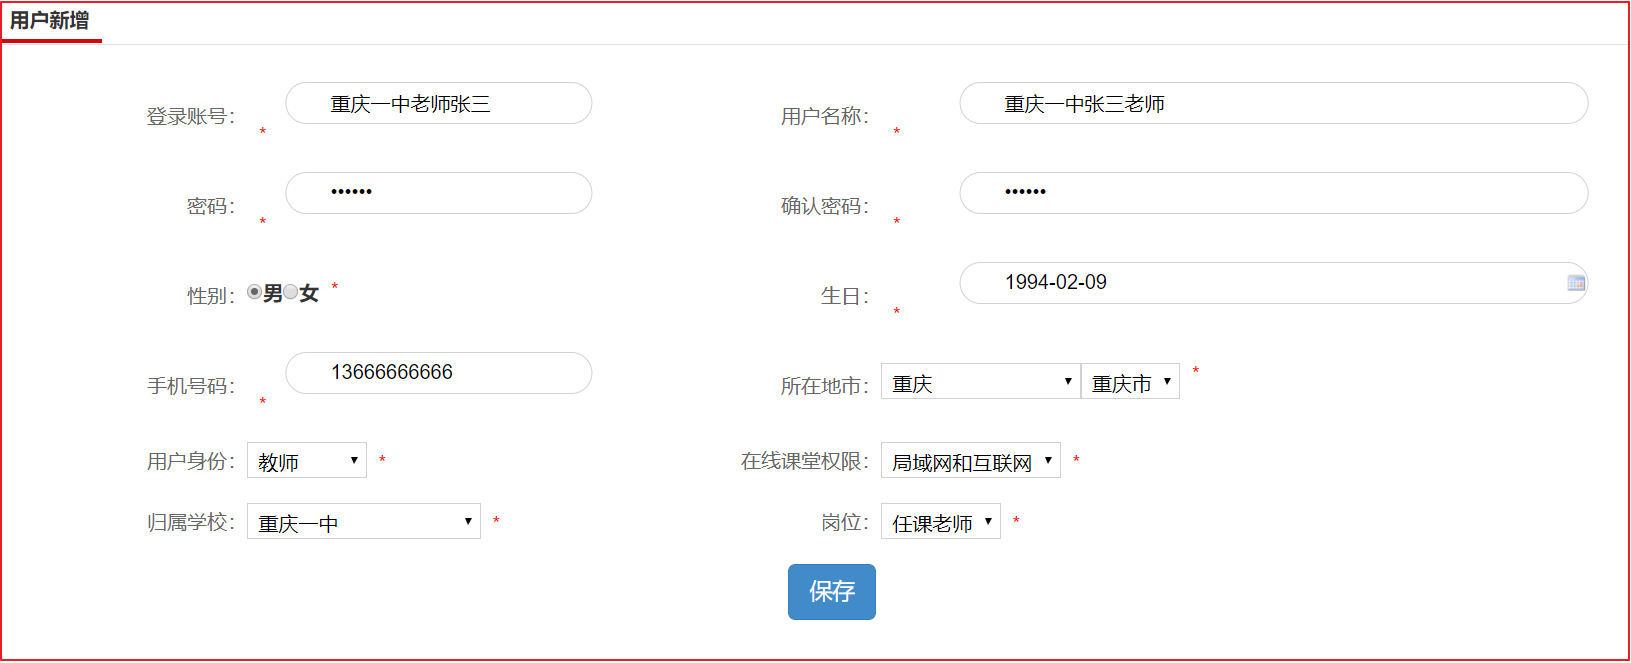Open the 归属学校 dropdown showing 重庆一中
This screenshot has width=1631, height=663.
pyautogui.click(x=363, y=521)
